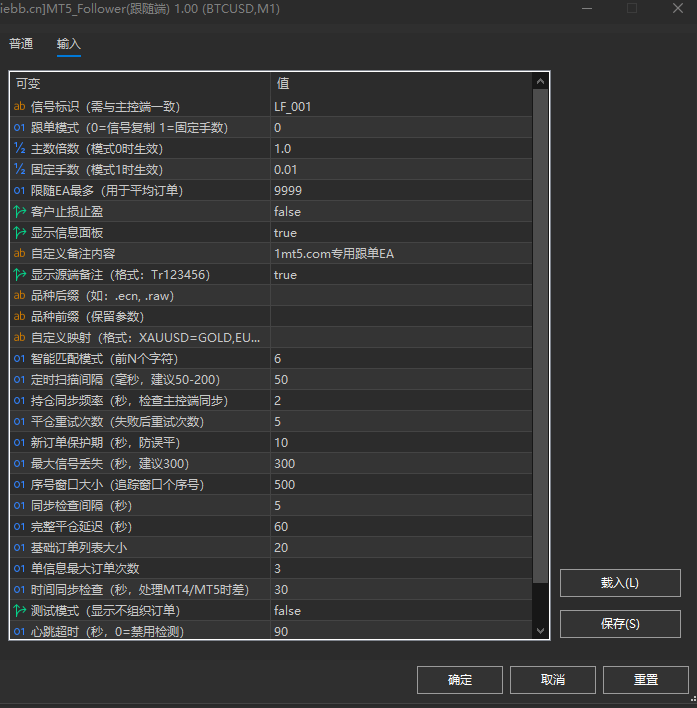Click the fraction icon beside 主数倍数
Viewport: 697px width, 708px height.
click(19, 149)
